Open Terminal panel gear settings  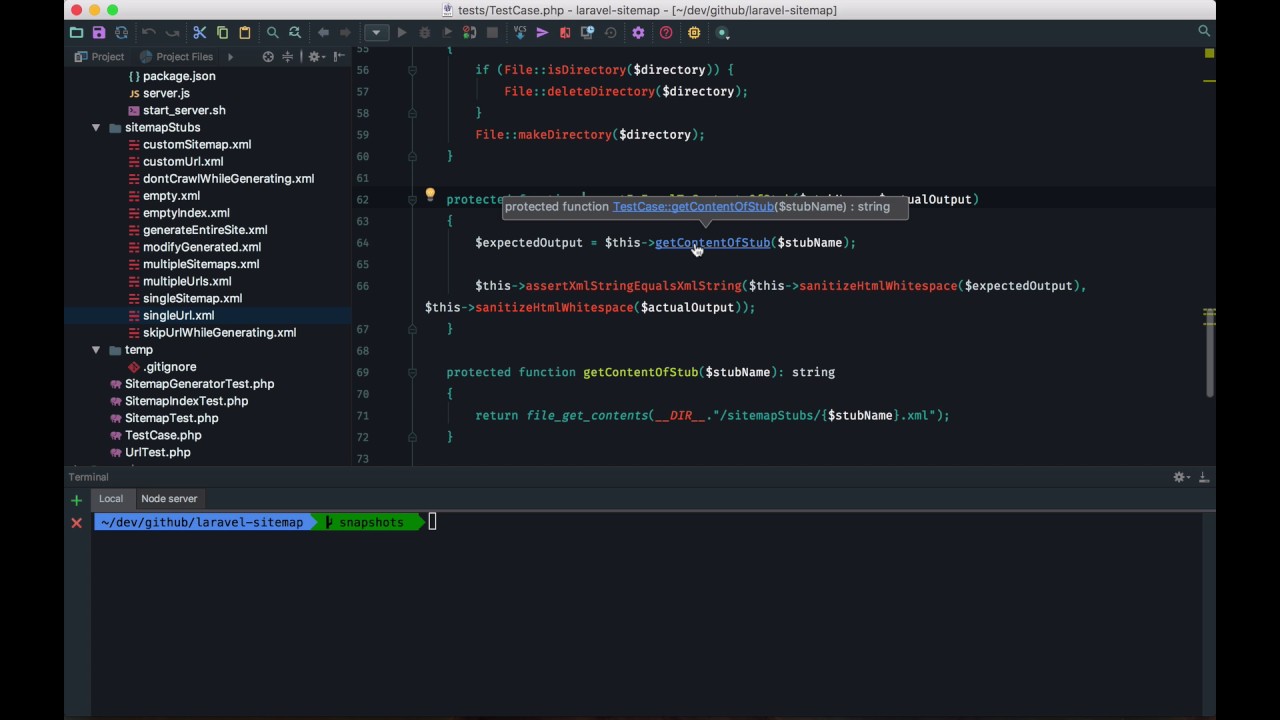1181,478
